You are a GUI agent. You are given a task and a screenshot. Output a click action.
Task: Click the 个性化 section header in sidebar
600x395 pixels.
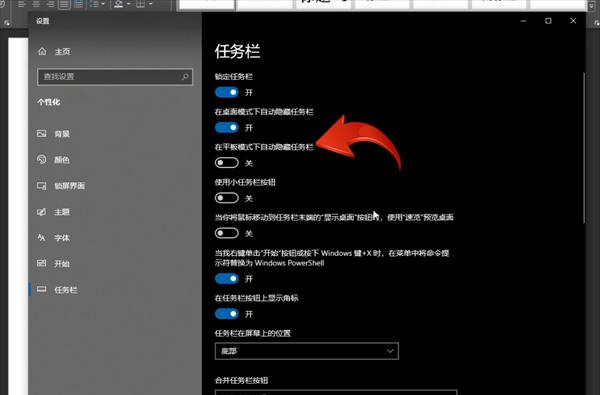(49, 102)
